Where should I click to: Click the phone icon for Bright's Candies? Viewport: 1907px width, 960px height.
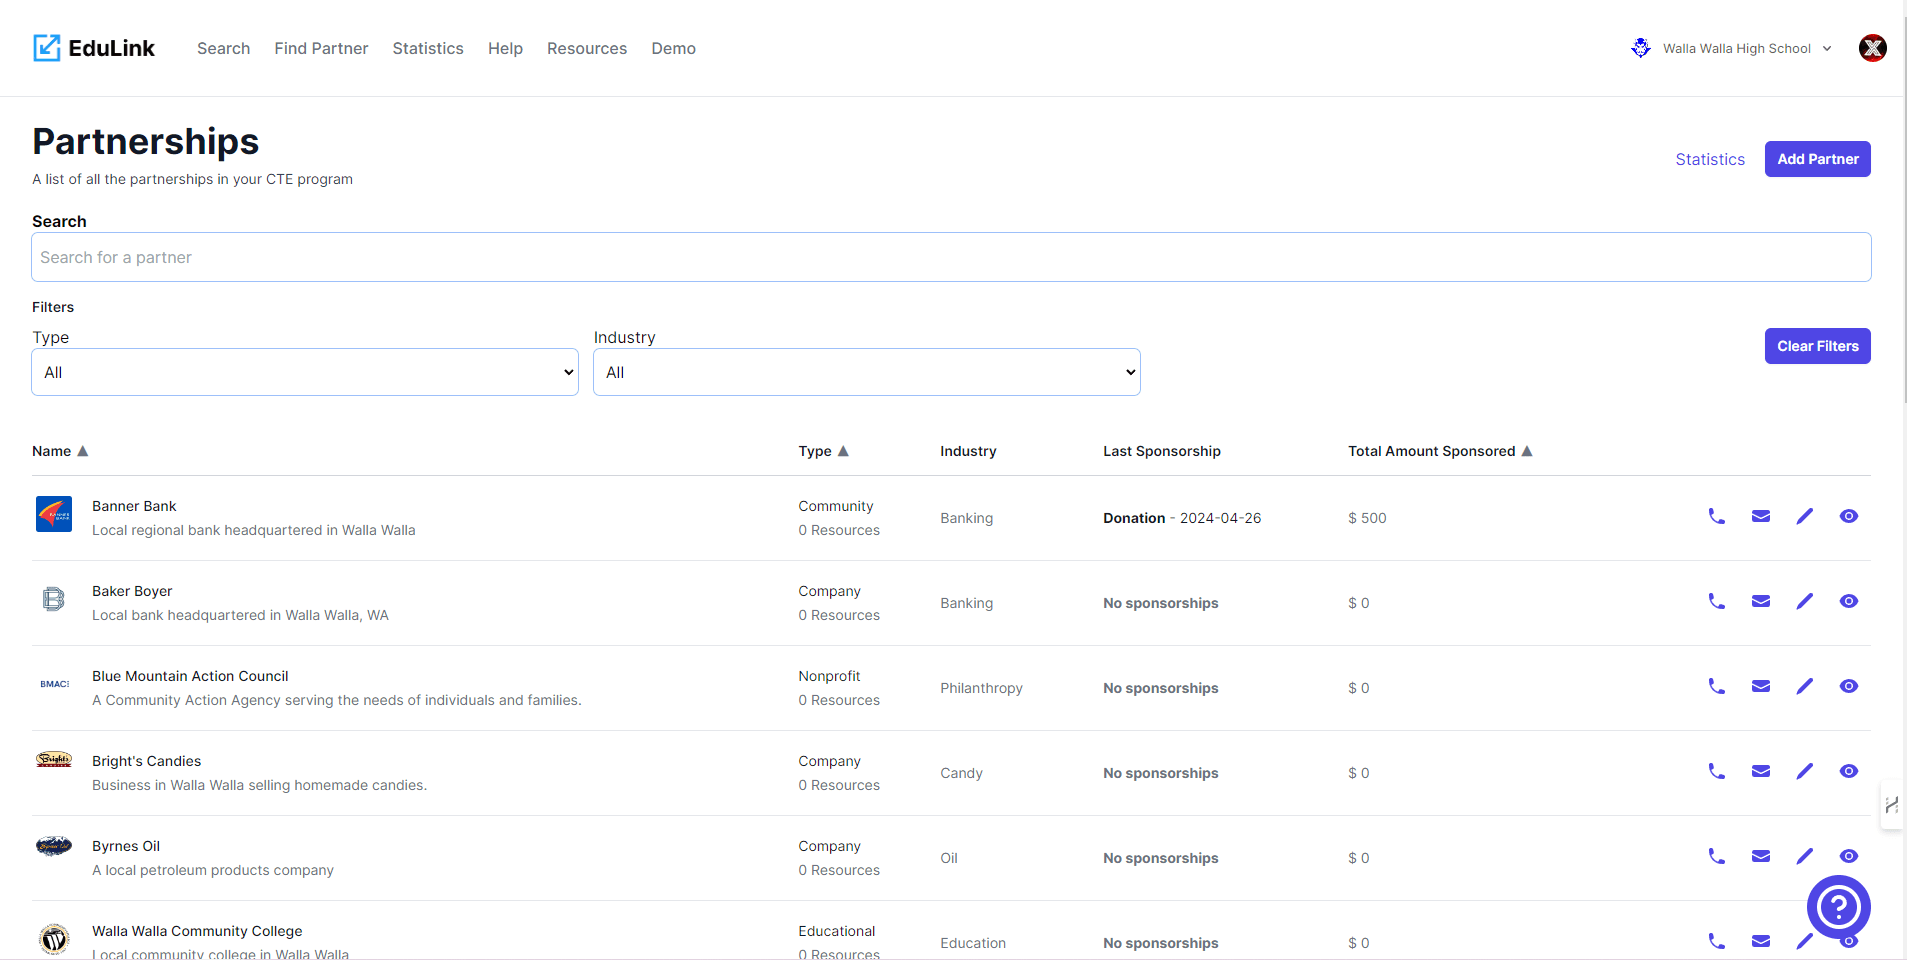[x=1716, y=772]
